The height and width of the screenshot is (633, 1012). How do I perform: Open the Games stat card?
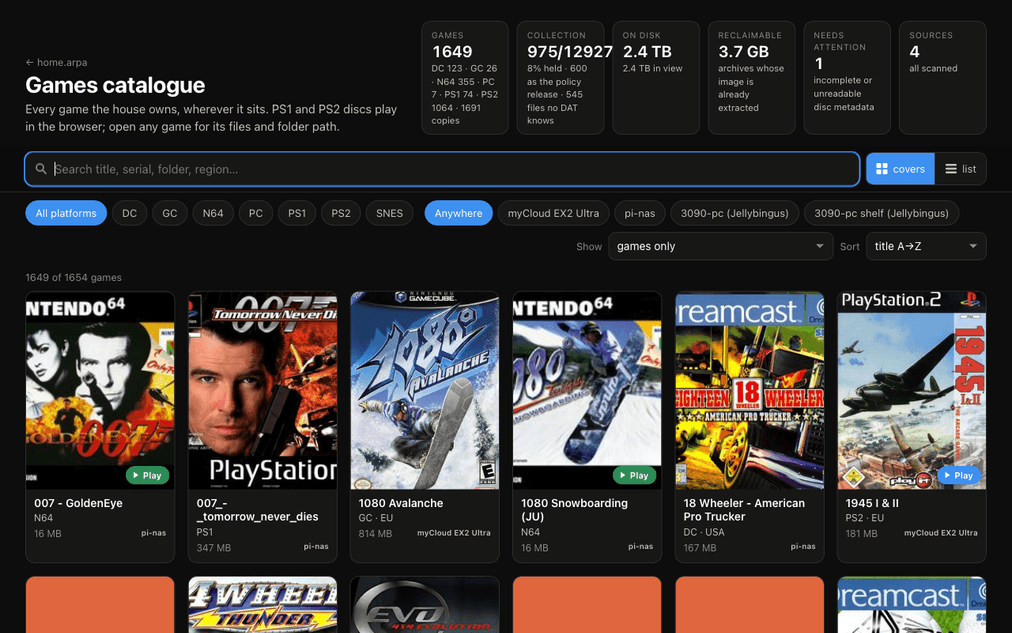(x=465, y=77)
